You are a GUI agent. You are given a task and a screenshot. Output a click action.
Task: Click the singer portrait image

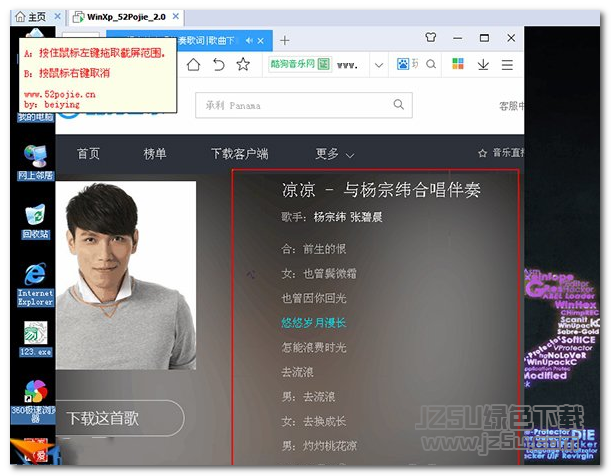pyautogui.click(x=126, y=275)
